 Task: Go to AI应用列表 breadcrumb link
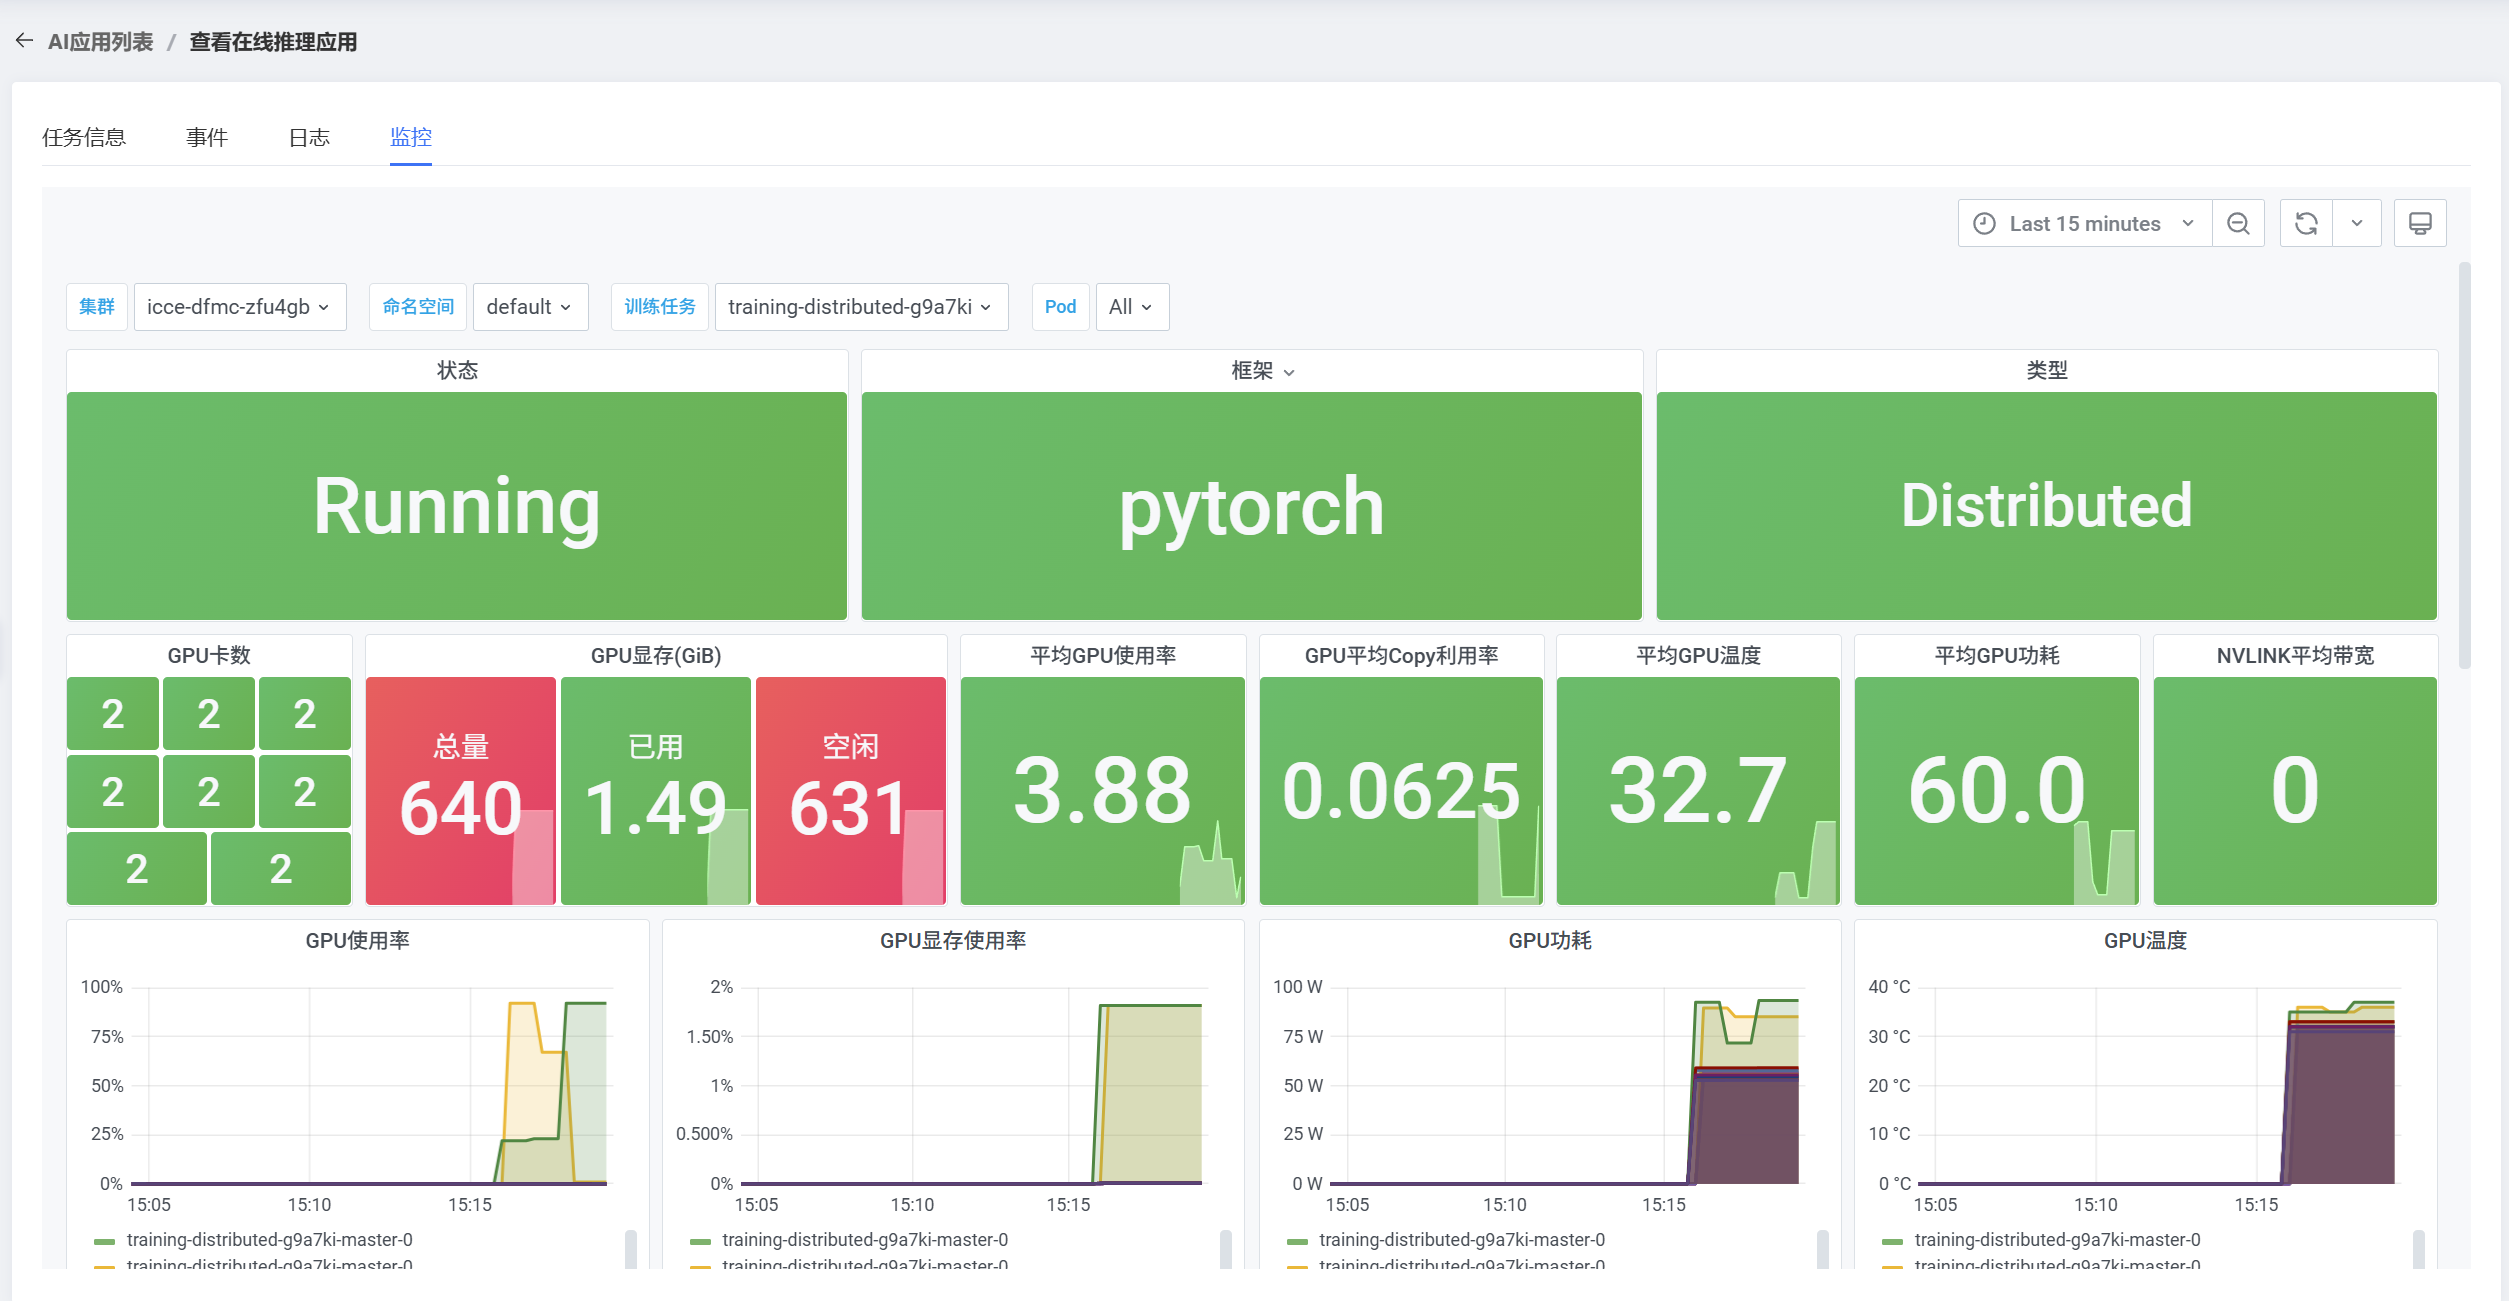pos(100,42)
